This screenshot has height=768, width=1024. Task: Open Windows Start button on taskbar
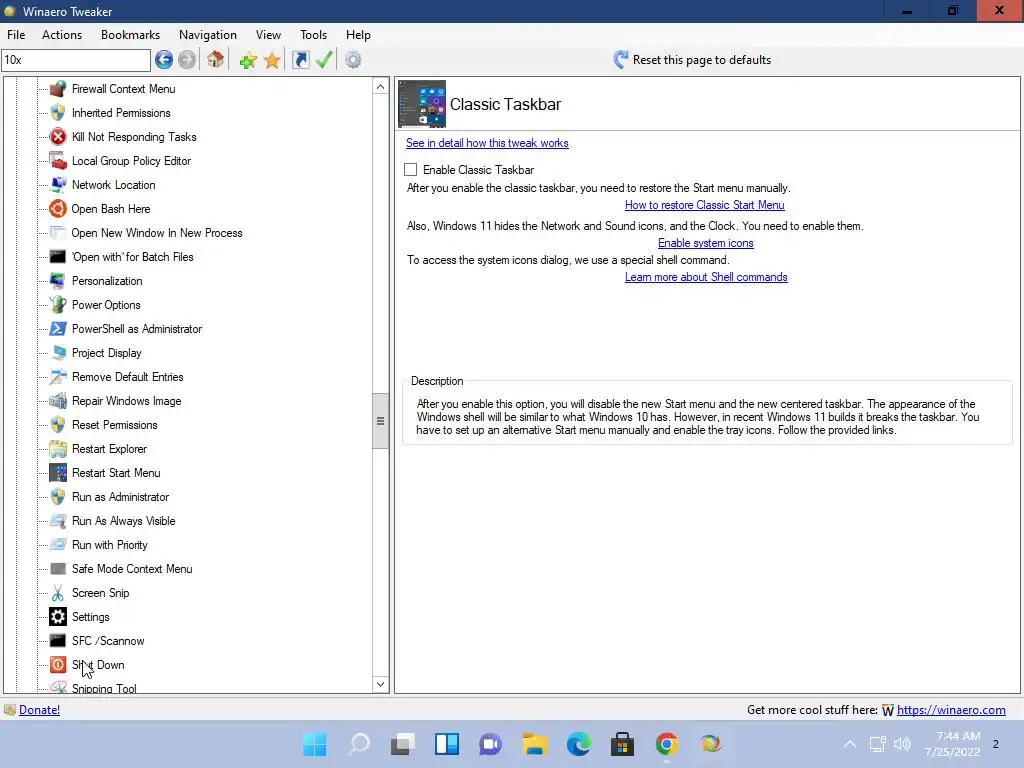click(315, 744)
